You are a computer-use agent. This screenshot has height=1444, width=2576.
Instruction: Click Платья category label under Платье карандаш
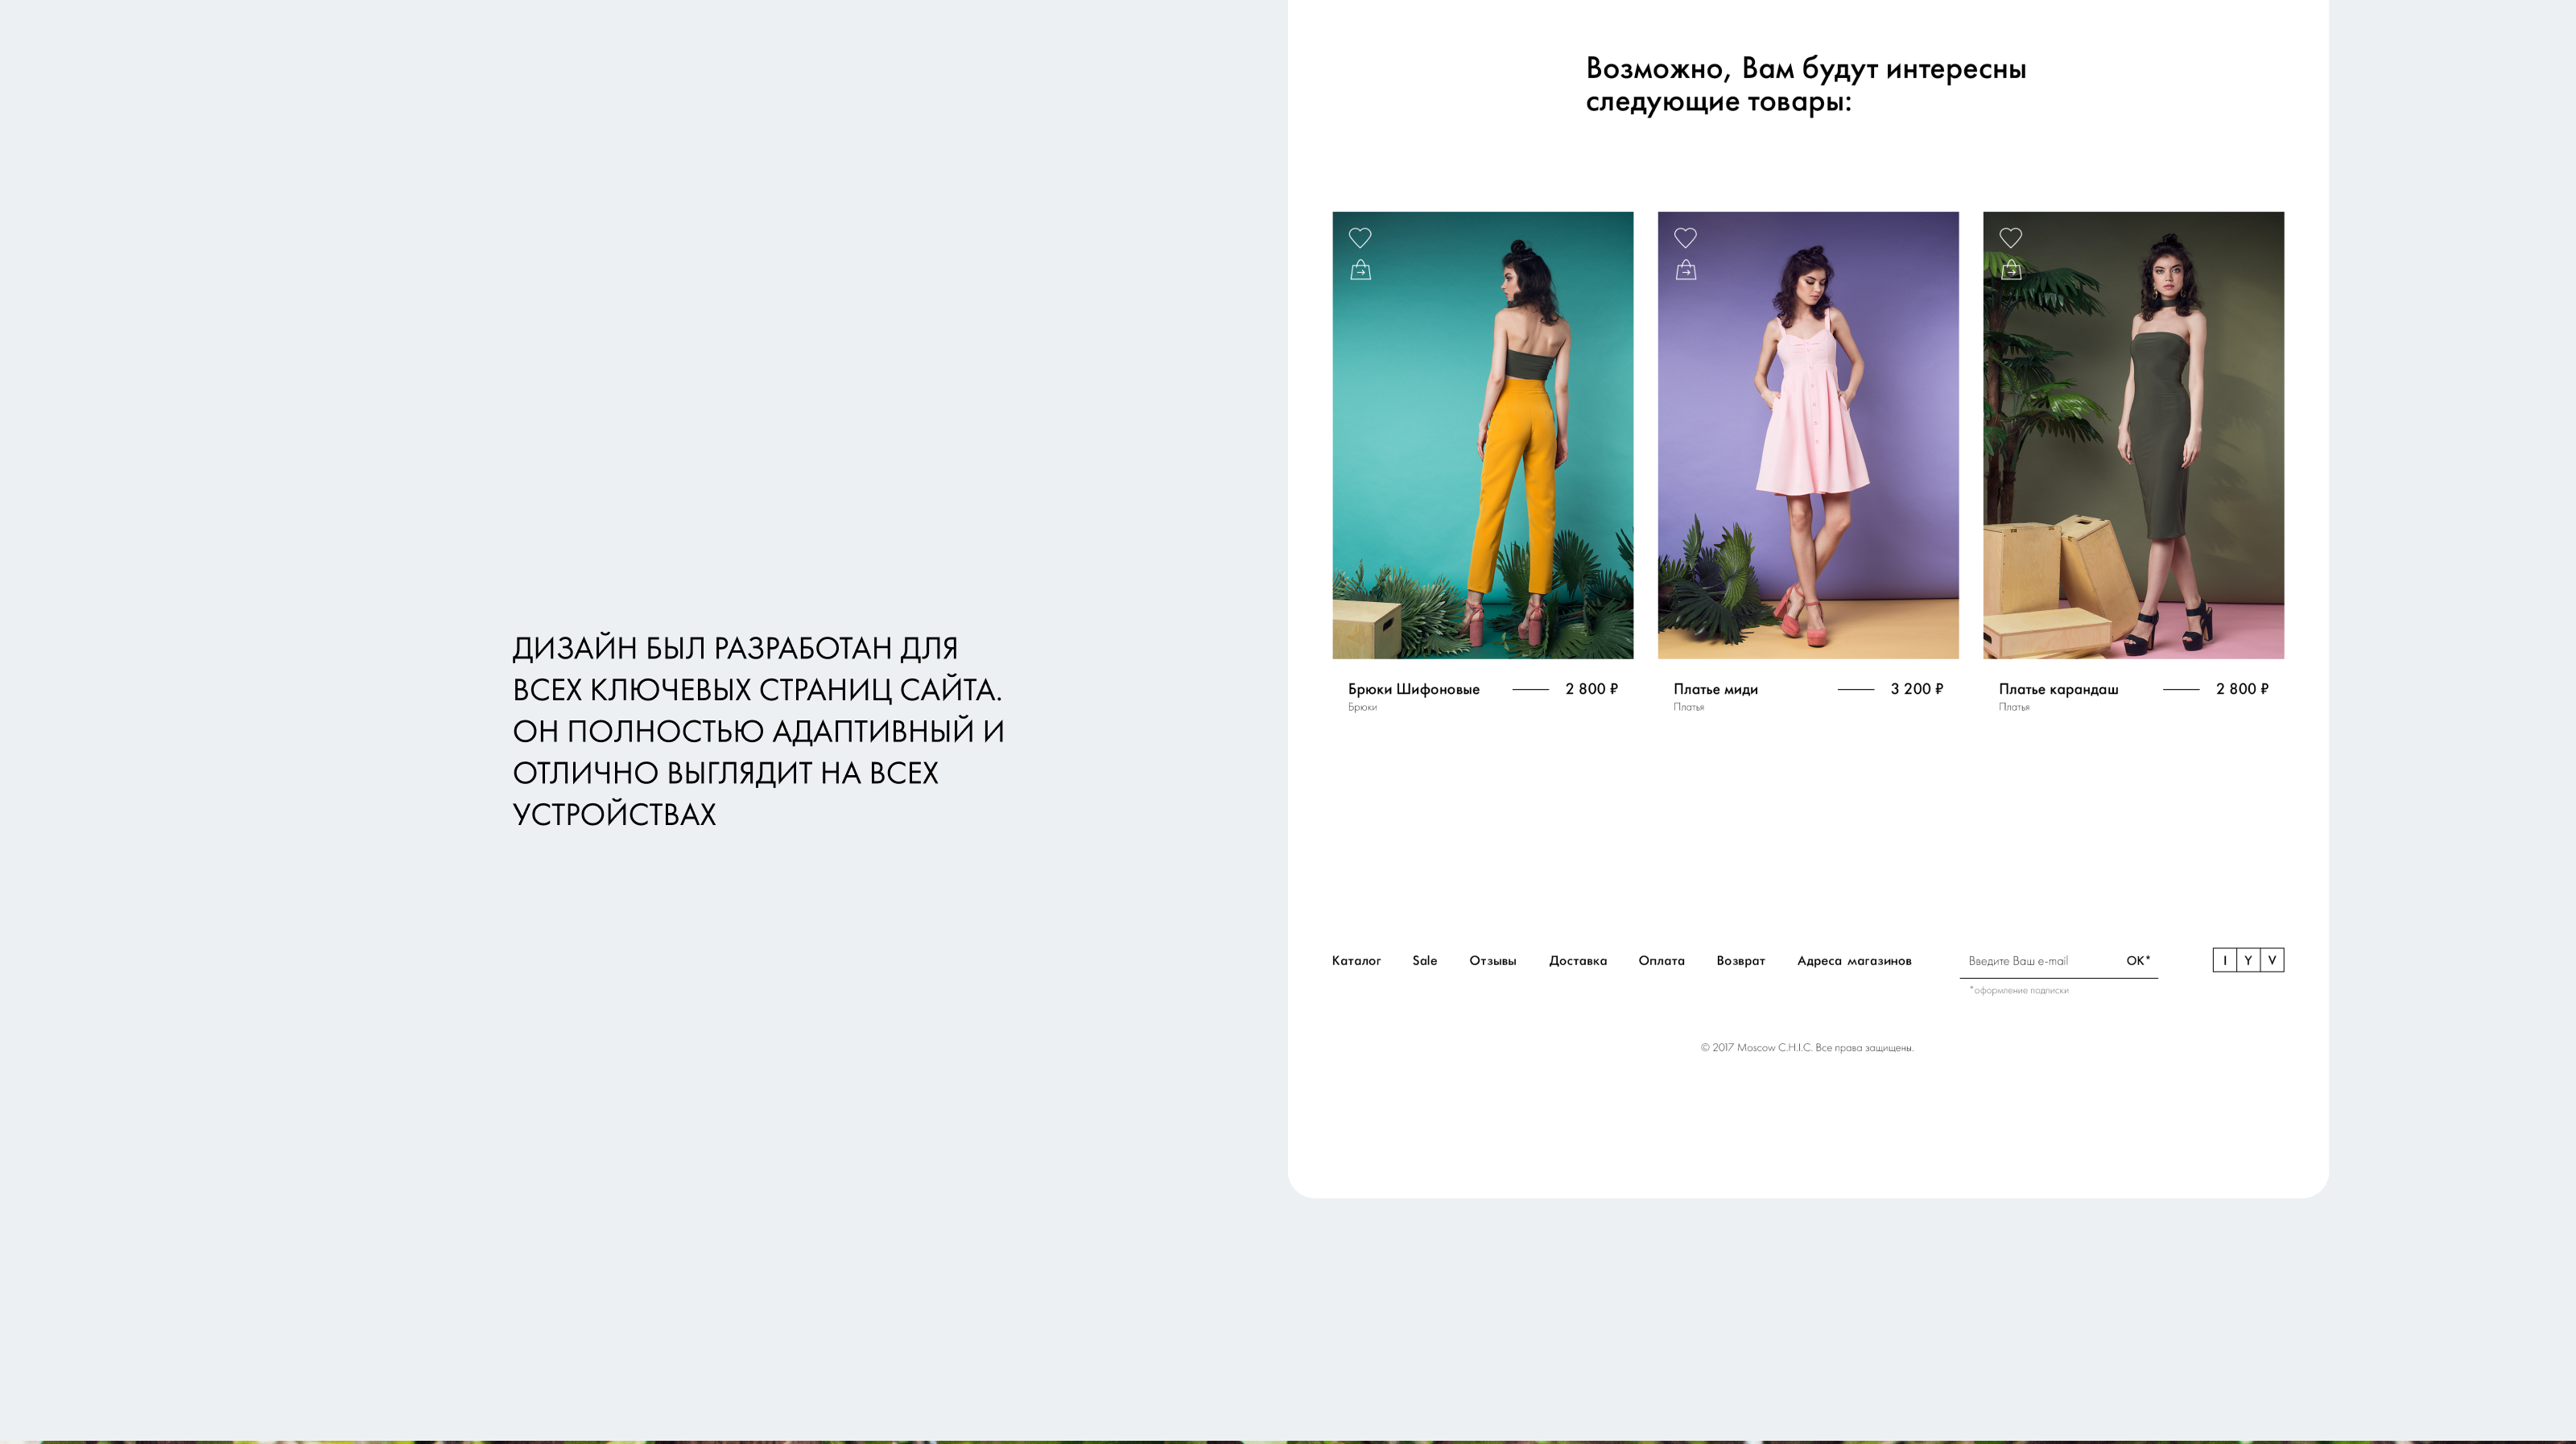pyautogui.click(x=2014, y=707)
